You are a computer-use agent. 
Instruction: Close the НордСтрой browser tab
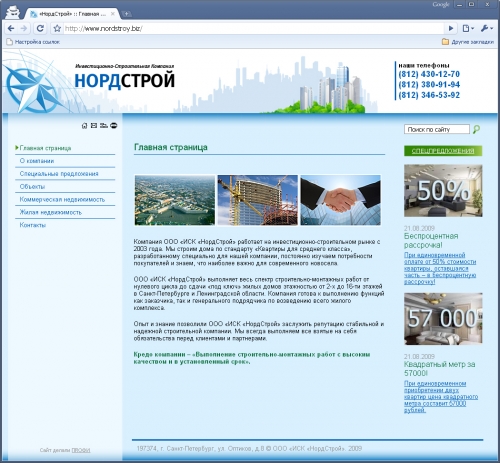tap(113, 14)
